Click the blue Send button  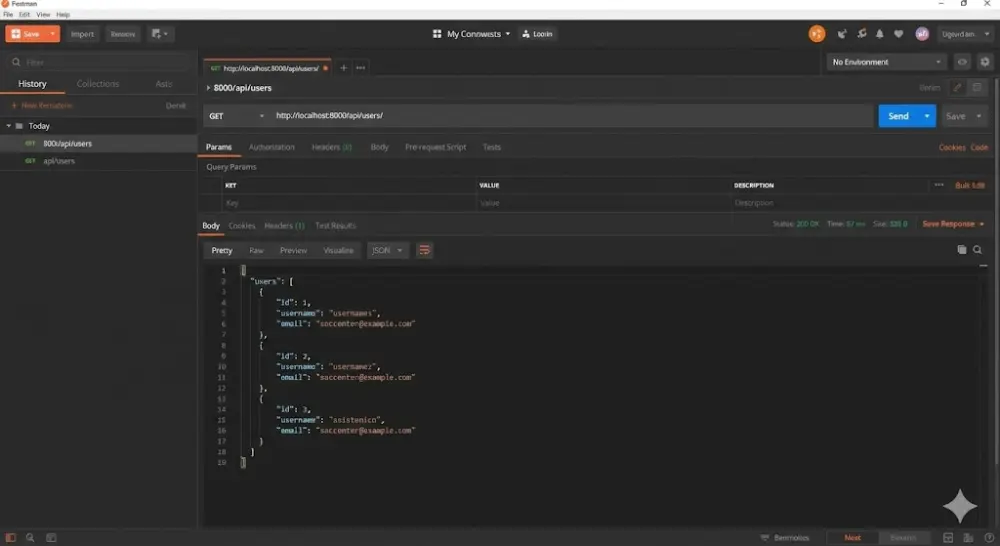coord(898,116)
